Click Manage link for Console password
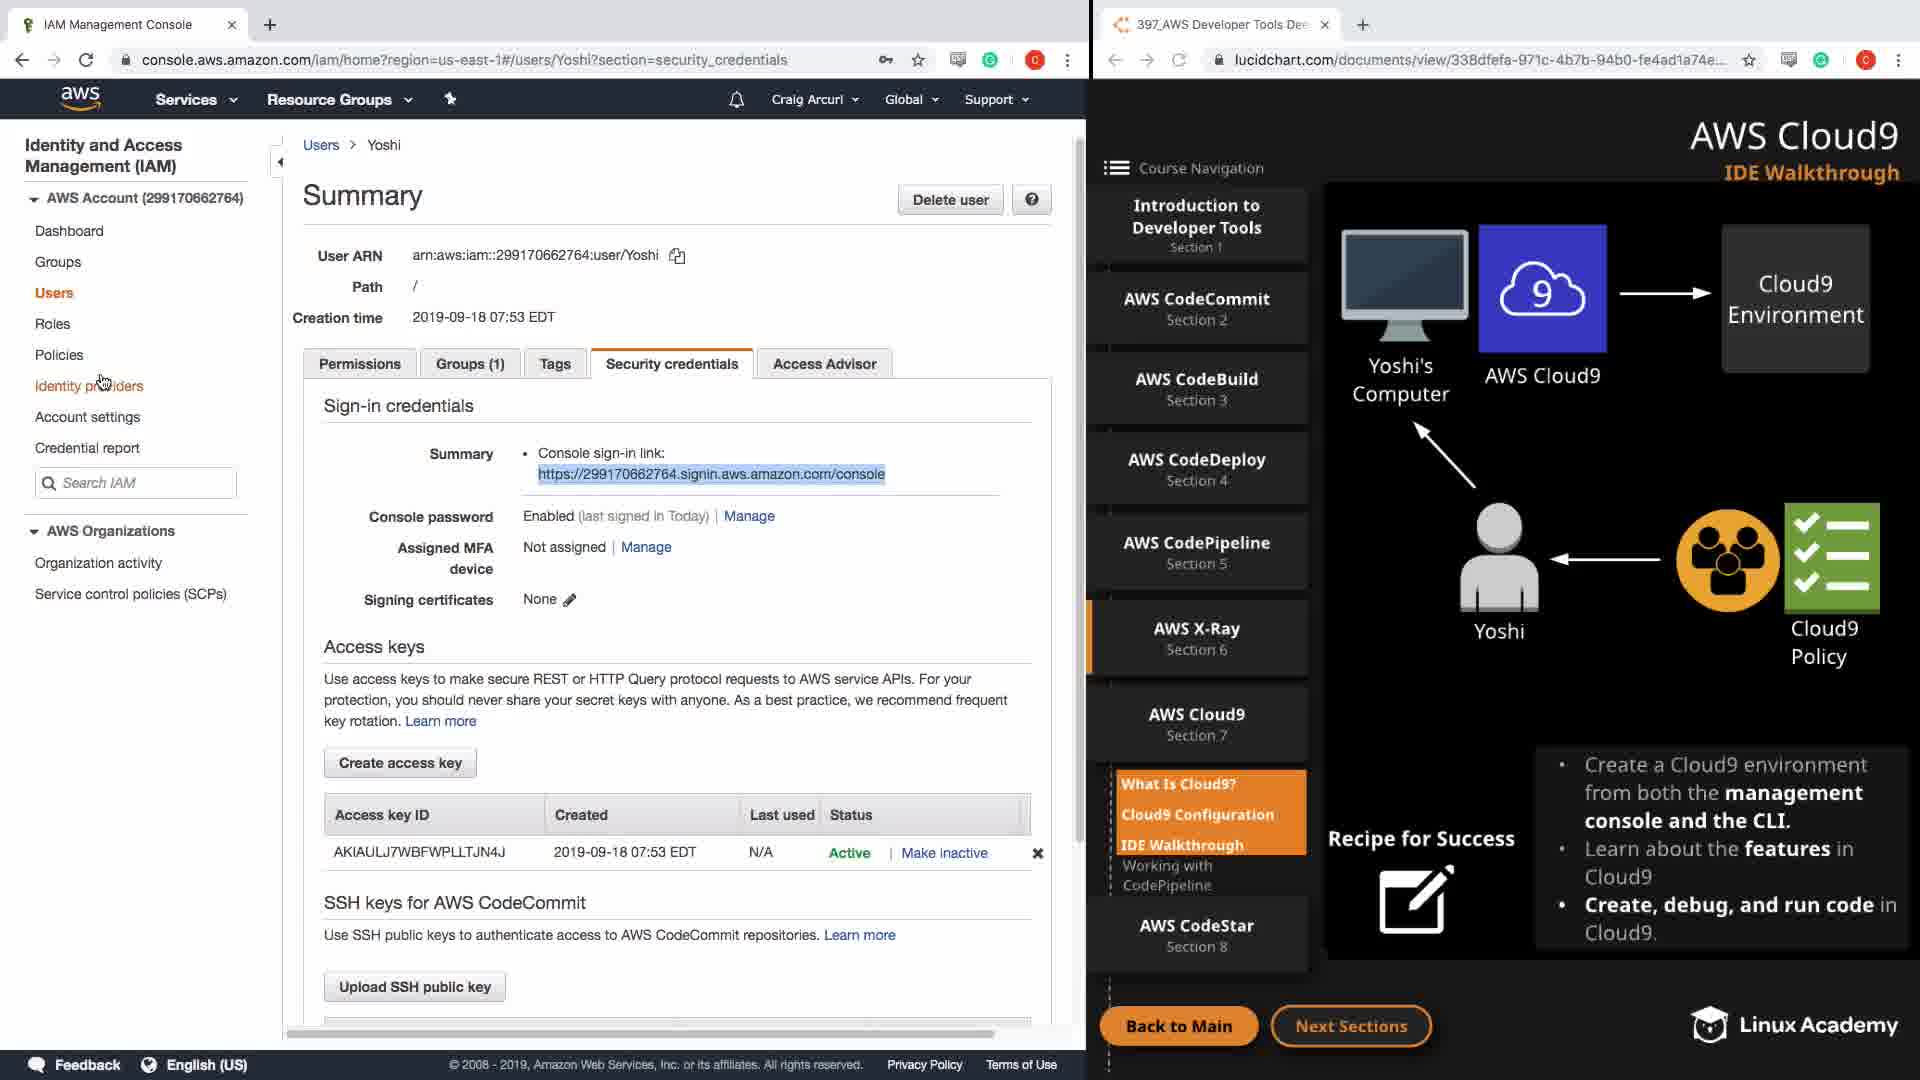This screenshot has width=1920, height=1080. pos(748,516)
